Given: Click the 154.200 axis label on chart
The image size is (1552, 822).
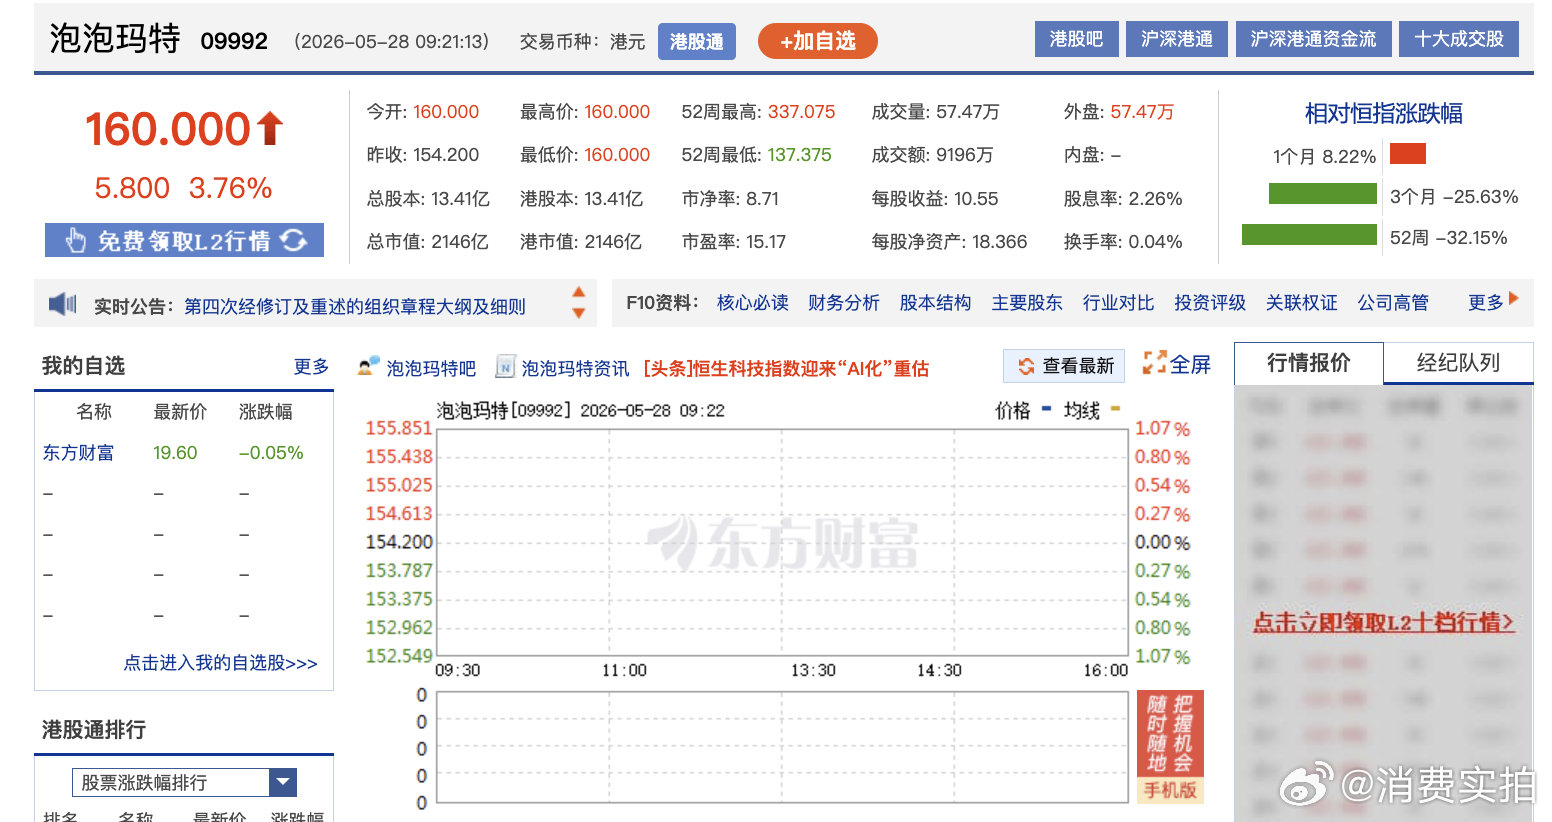Looking at the screenshot, I should pos(399,542).
